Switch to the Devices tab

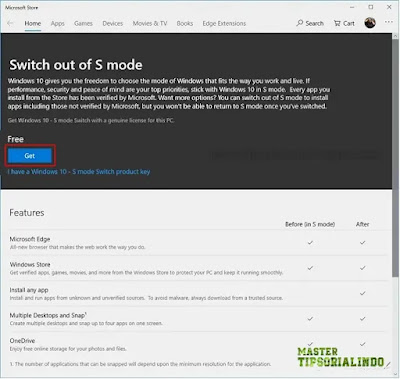(113, 23)
